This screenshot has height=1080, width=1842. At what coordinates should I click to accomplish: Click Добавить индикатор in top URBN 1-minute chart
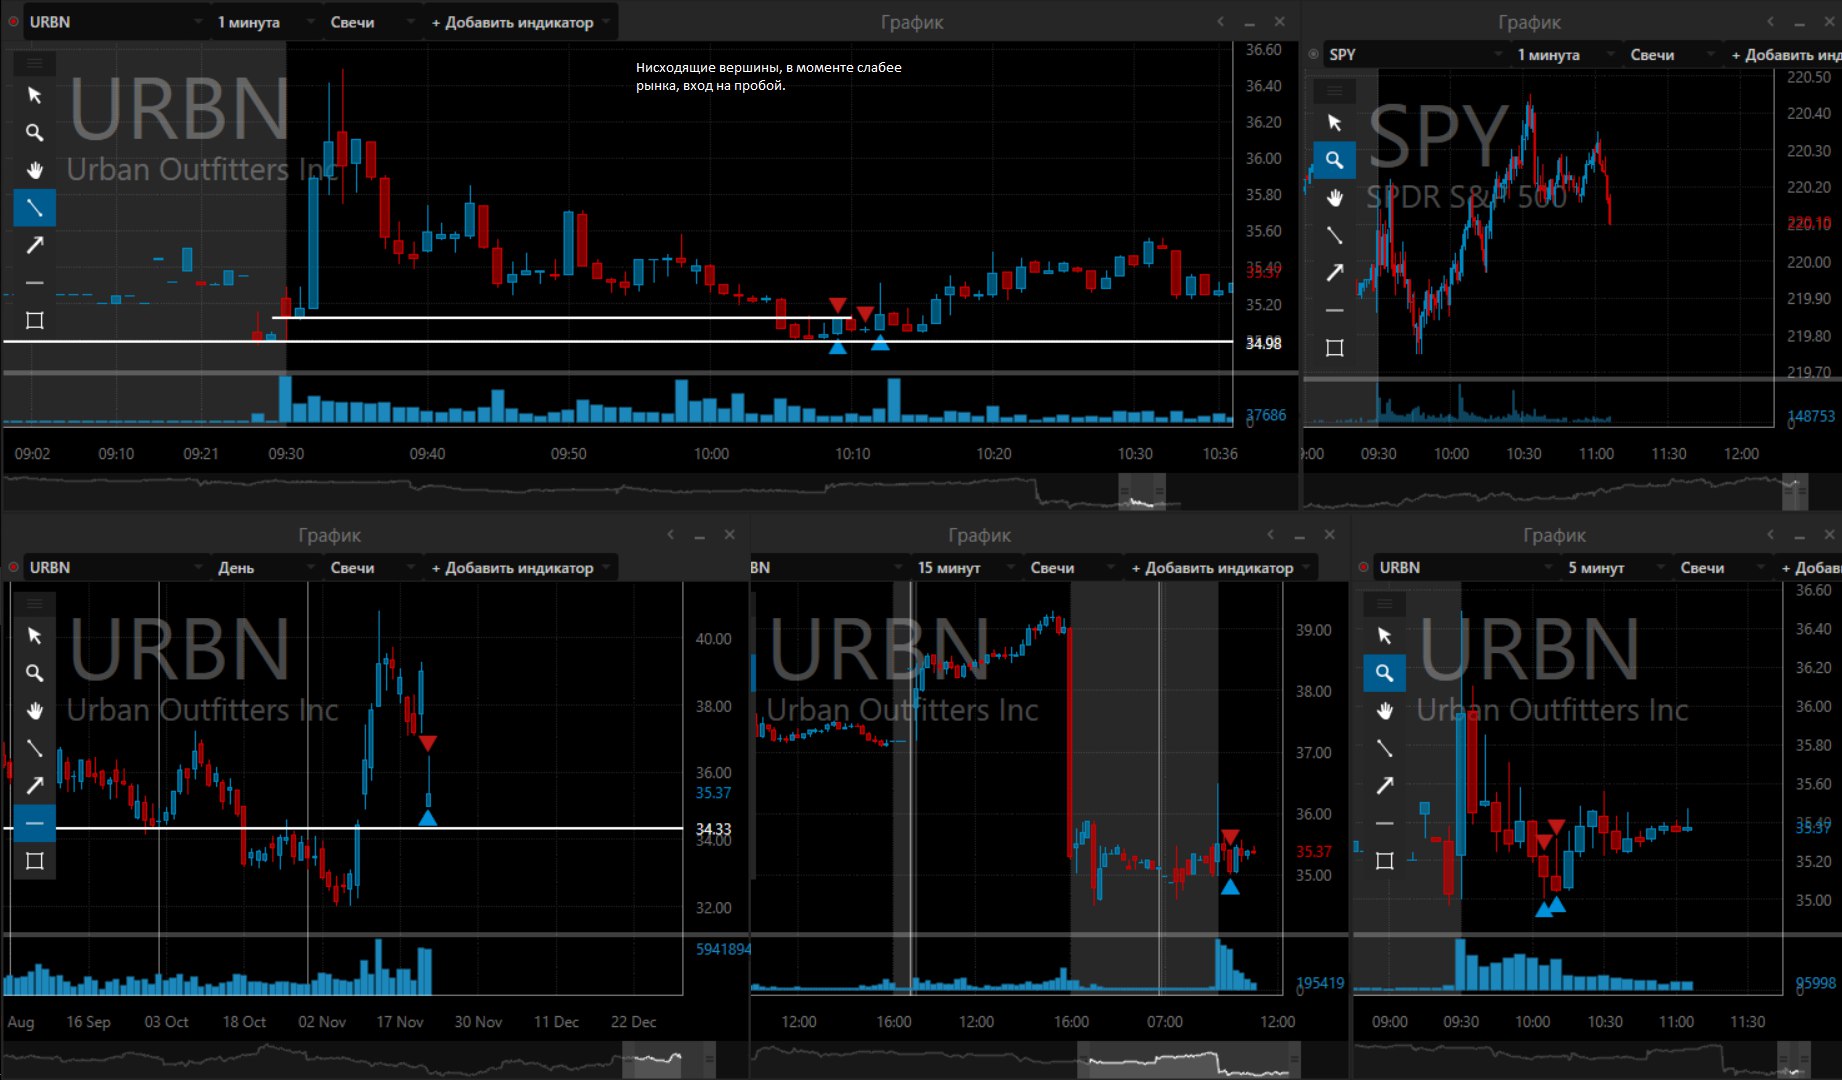pyautogui.click(x=519, y=22)
